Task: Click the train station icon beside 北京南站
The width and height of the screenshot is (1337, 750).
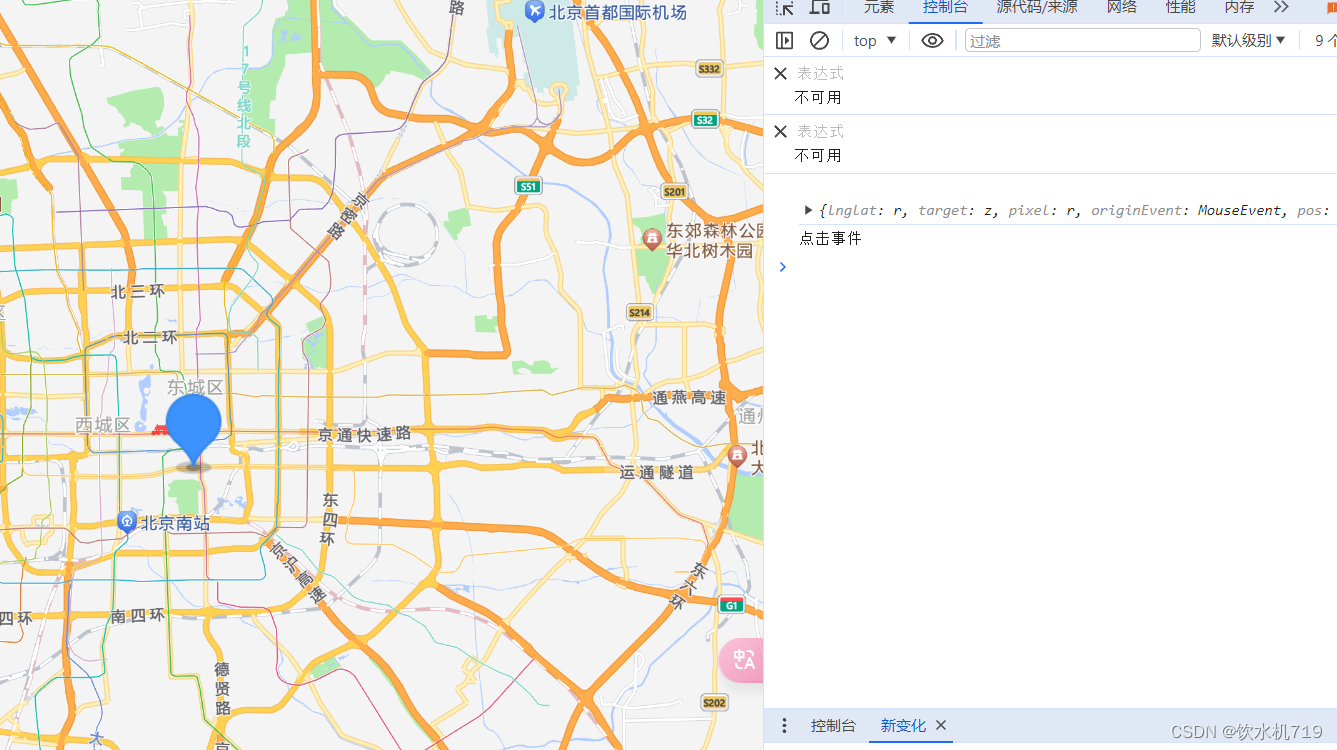Action: (127, 522)
